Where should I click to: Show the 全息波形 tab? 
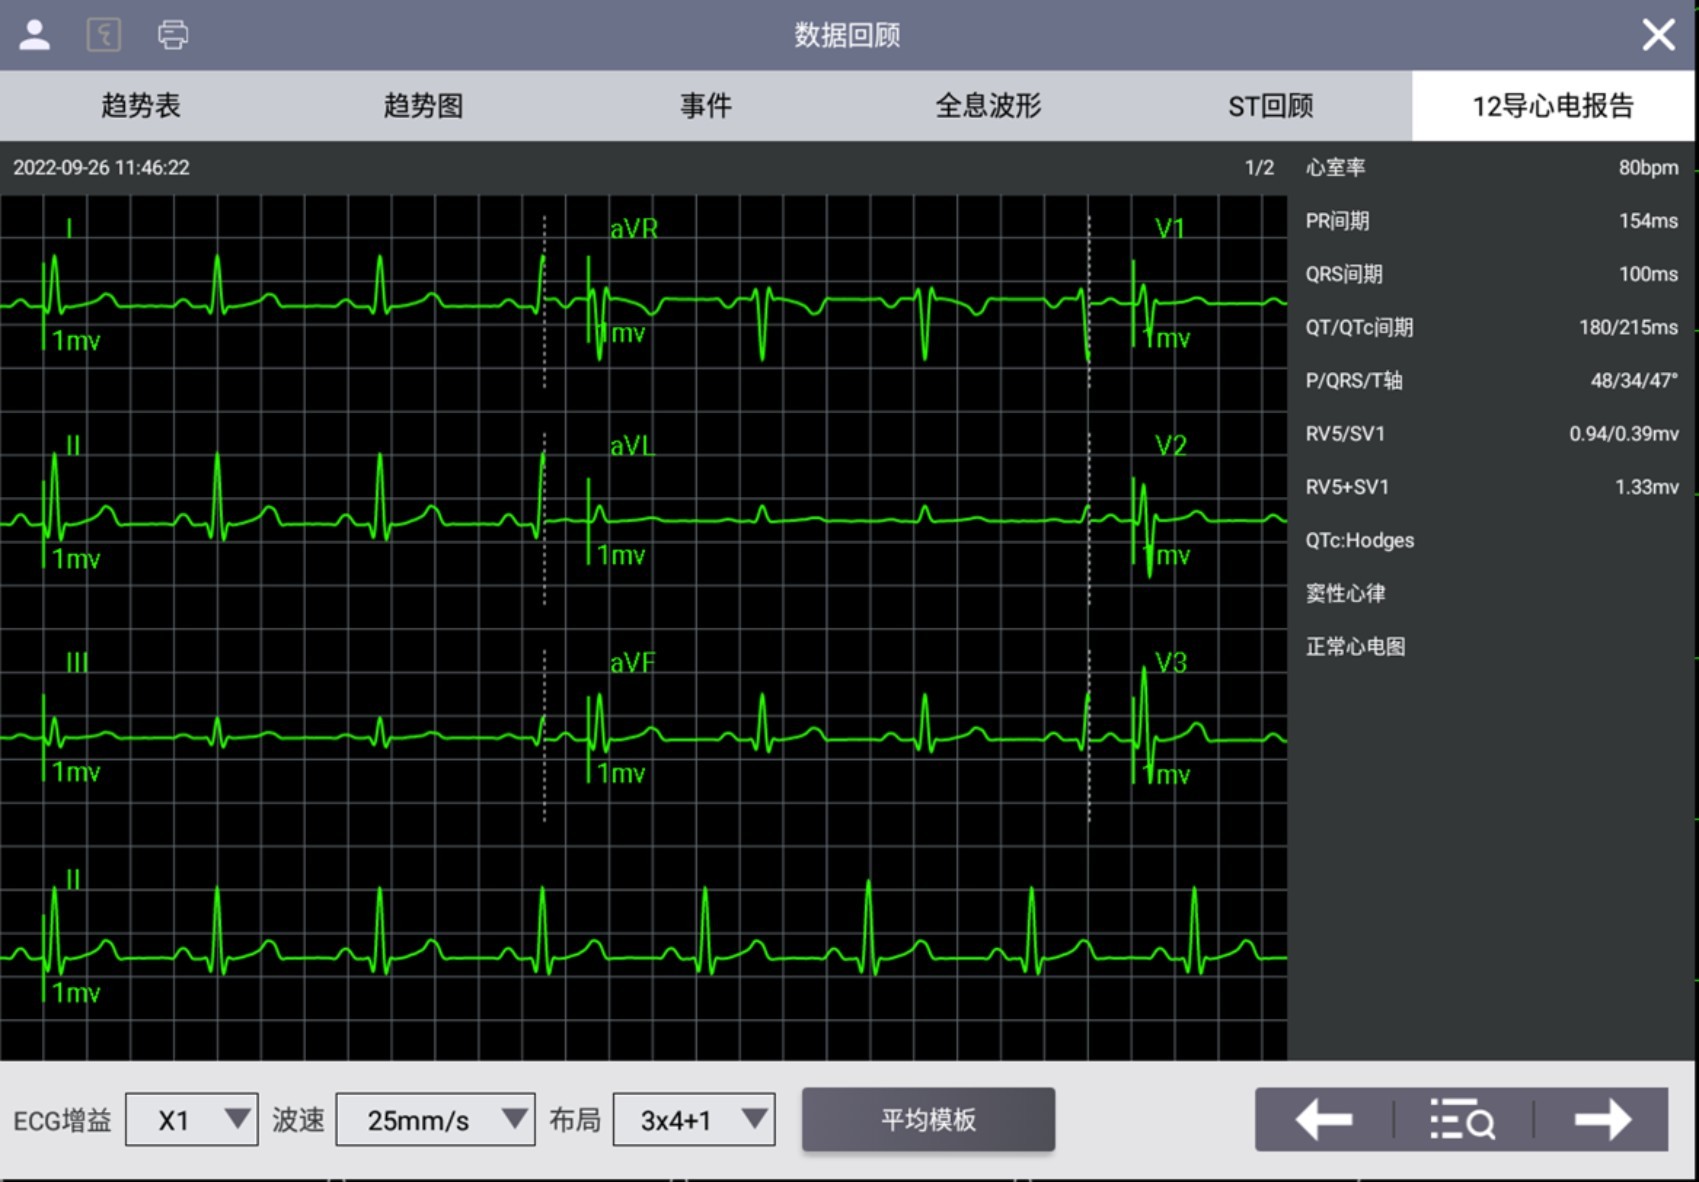point(988,106)
